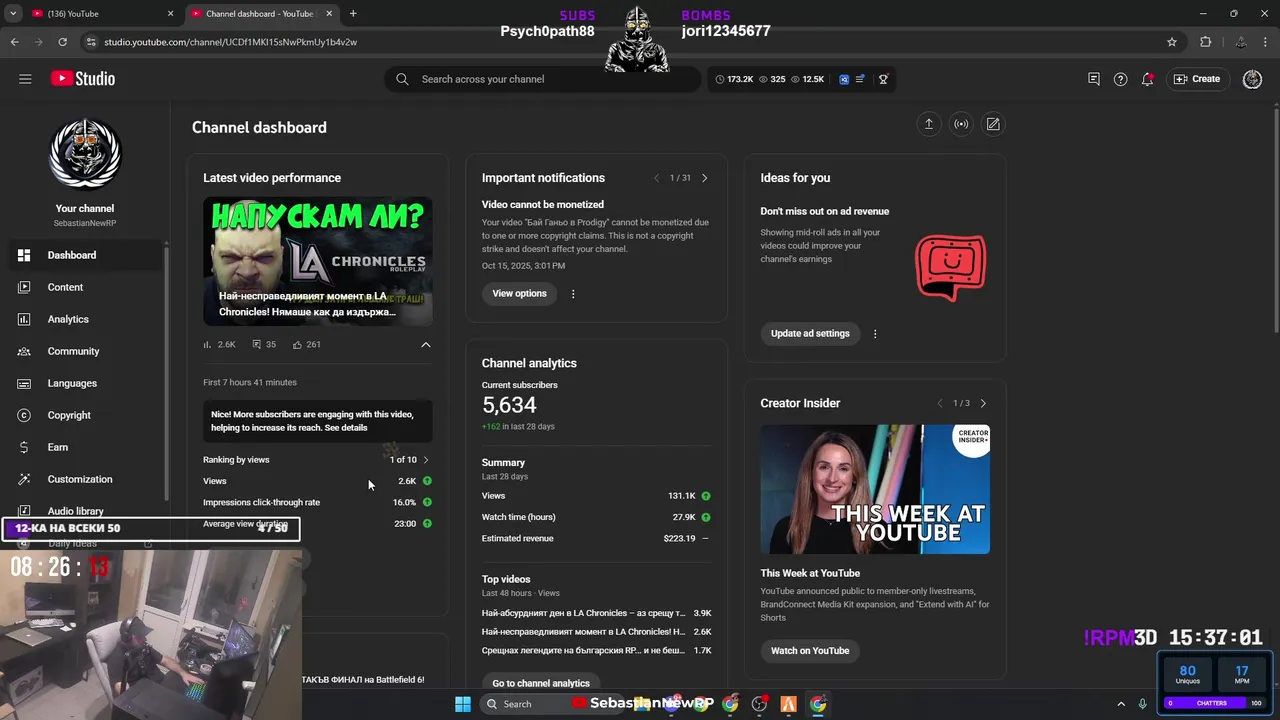Click the go live broadcast icon
Screen dimensions: 1280x720
[961, 124]
